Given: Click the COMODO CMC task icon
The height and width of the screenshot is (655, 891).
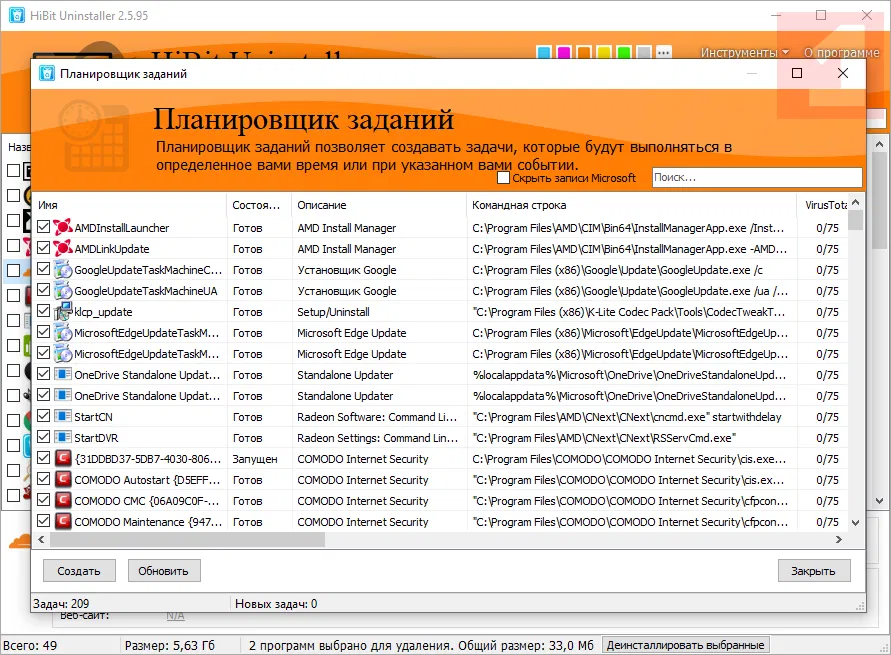Looking at the screenshot, I should [63, 500].
